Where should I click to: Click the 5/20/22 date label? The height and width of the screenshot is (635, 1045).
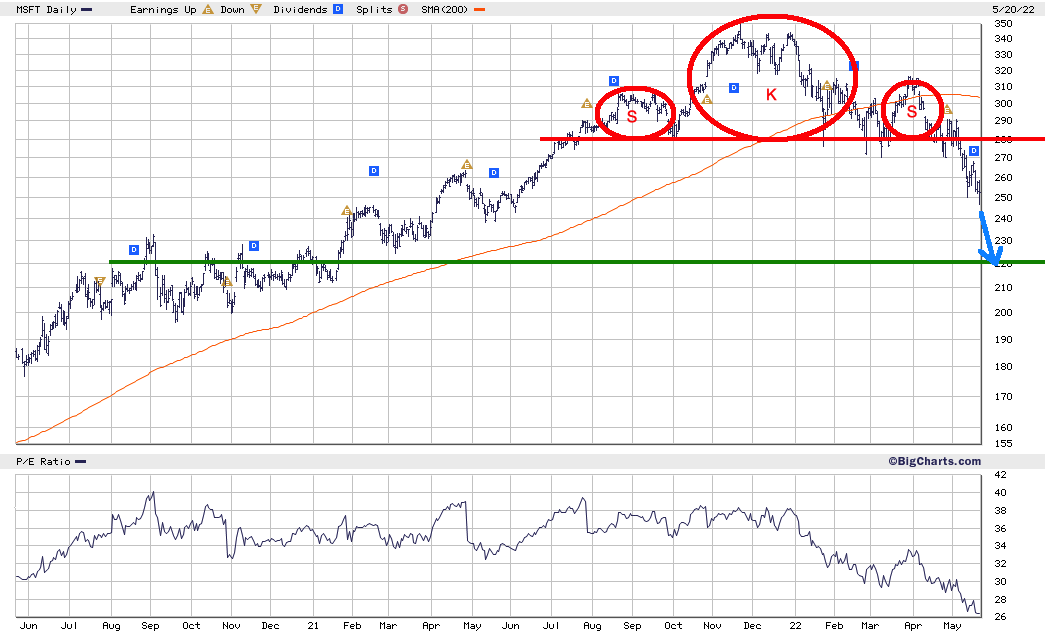tap(1013, 10)
